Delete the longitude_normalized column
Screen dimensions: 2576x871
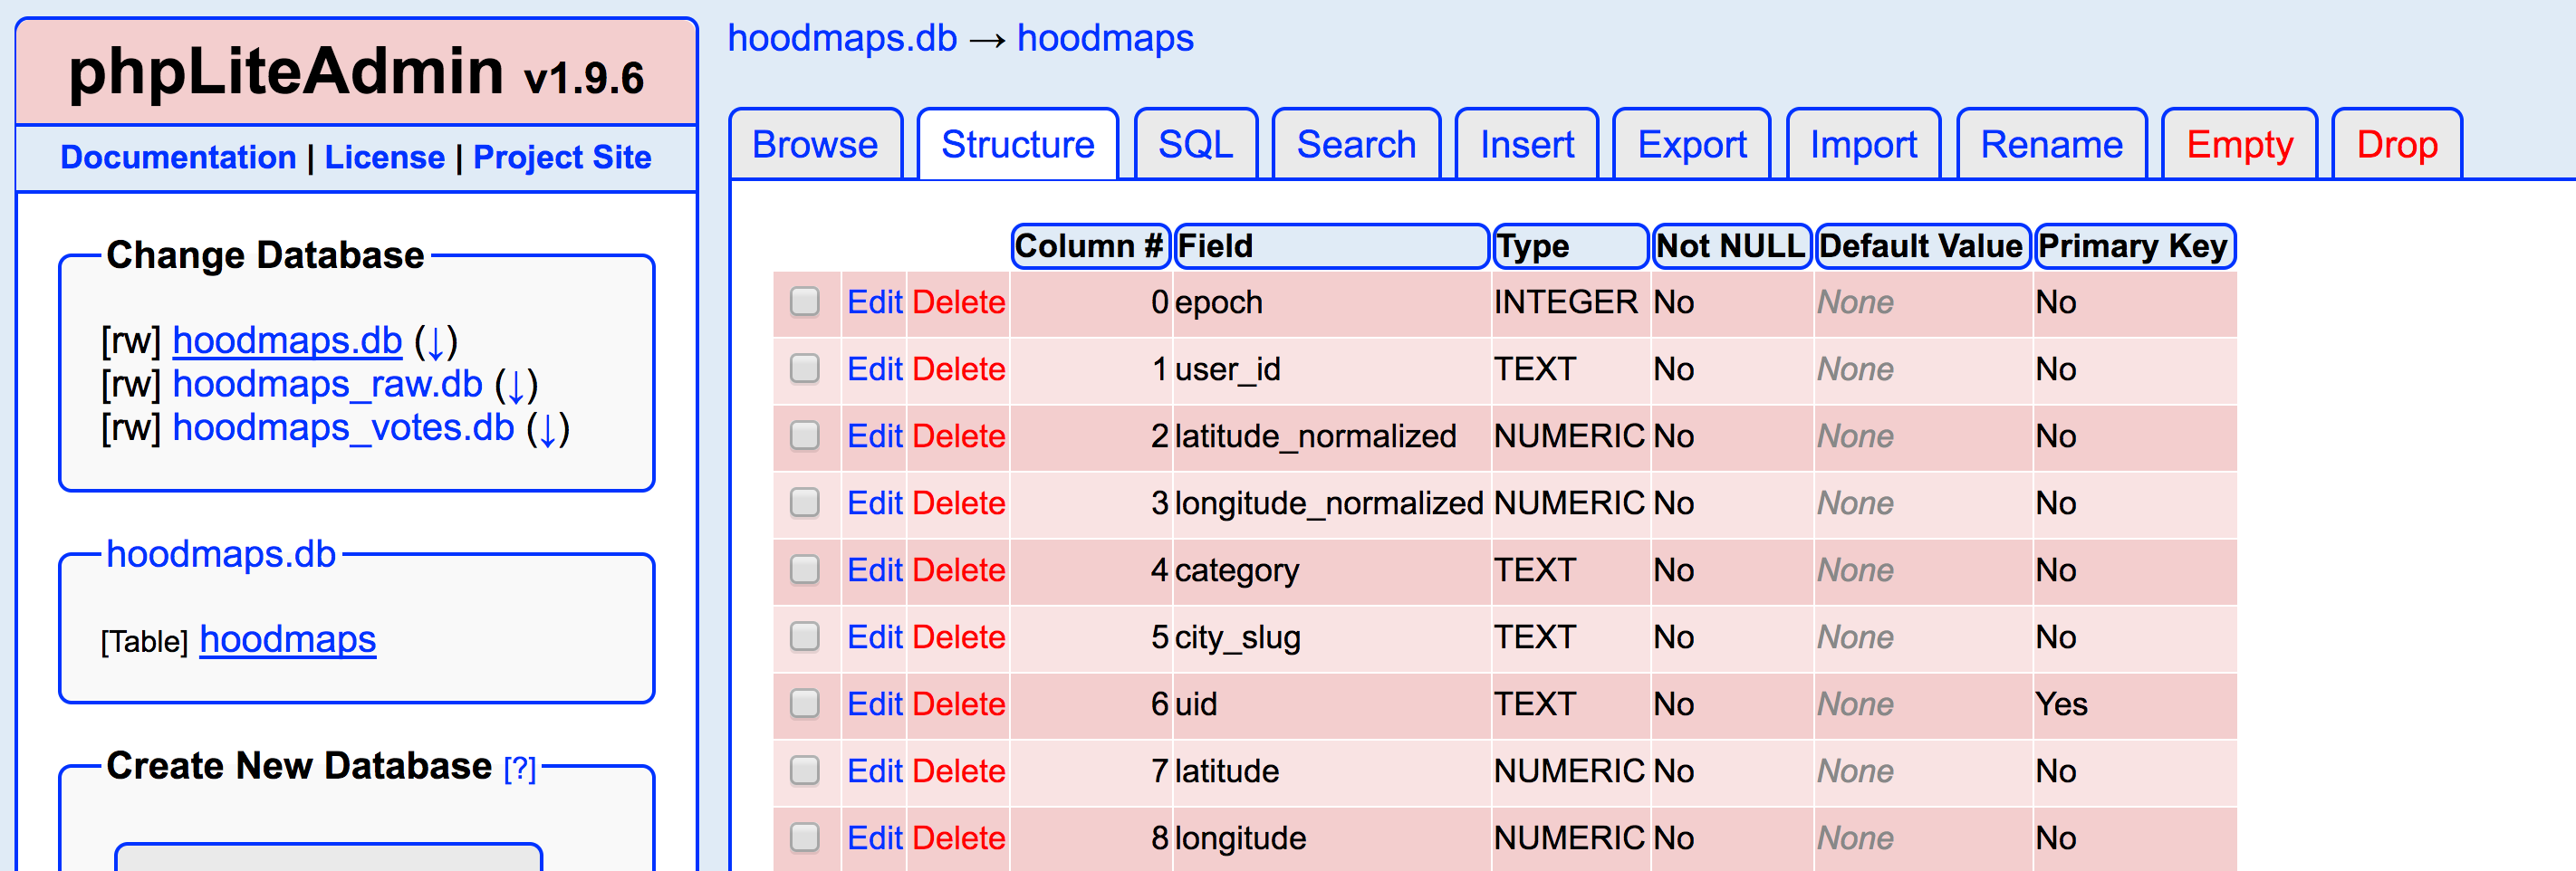tap(959, 503)
